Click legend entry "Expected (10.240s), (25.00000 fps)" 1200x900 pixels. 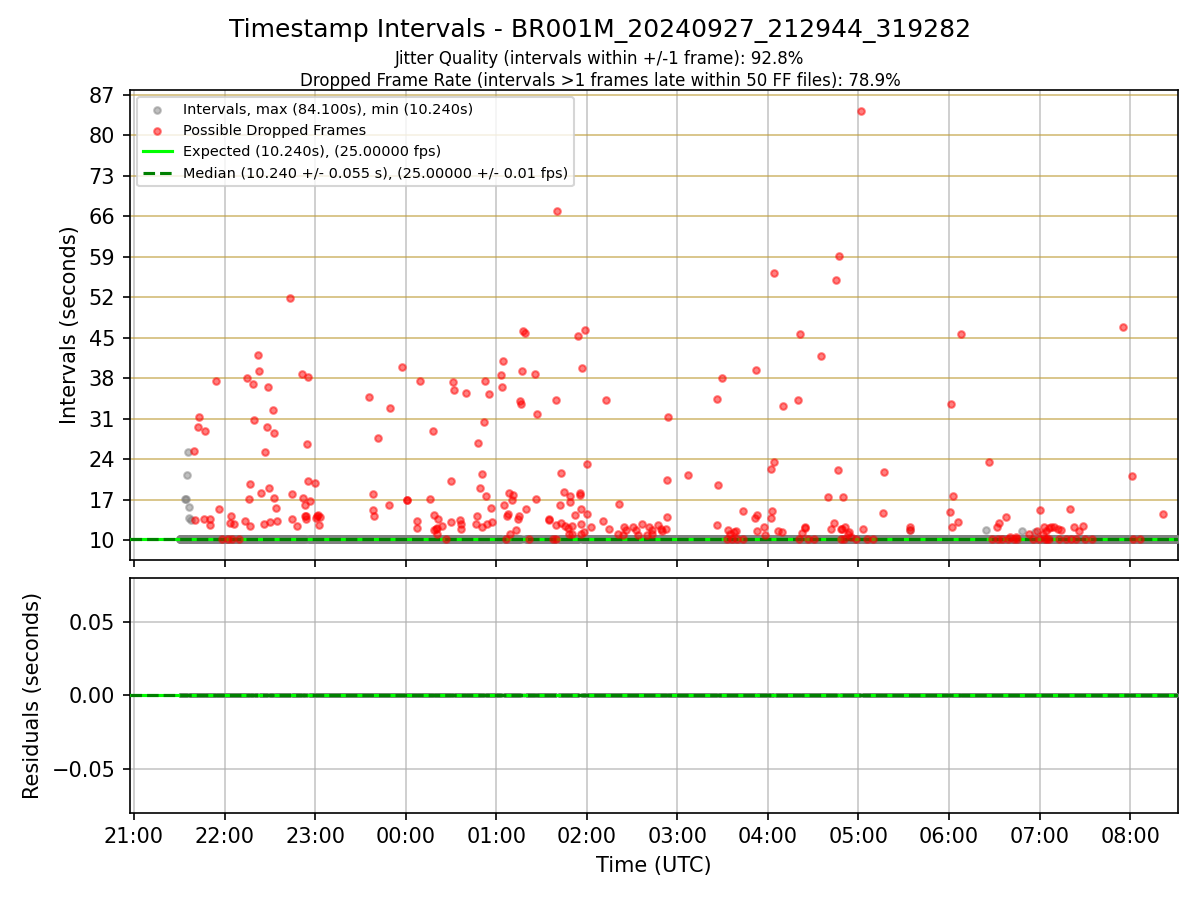point(312,151)
